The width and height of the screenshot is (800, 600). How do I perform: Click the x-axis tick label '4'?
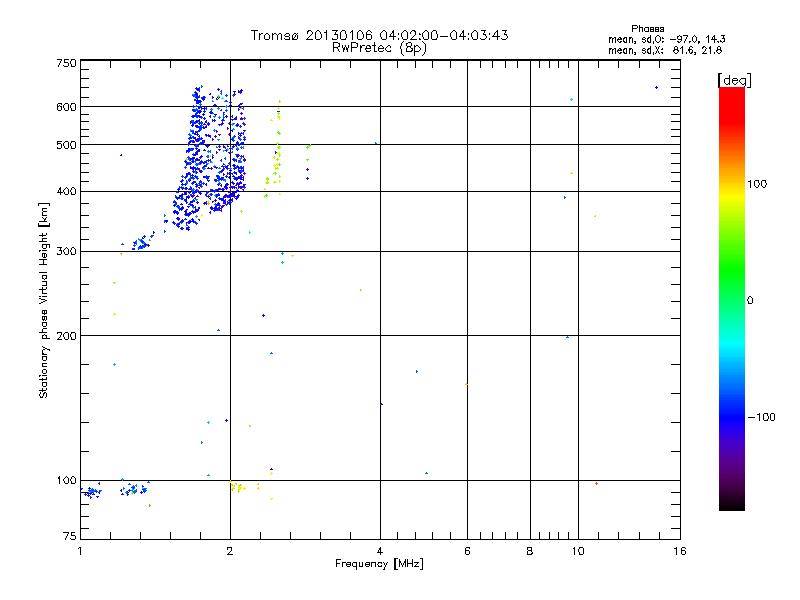coord(380,551)
